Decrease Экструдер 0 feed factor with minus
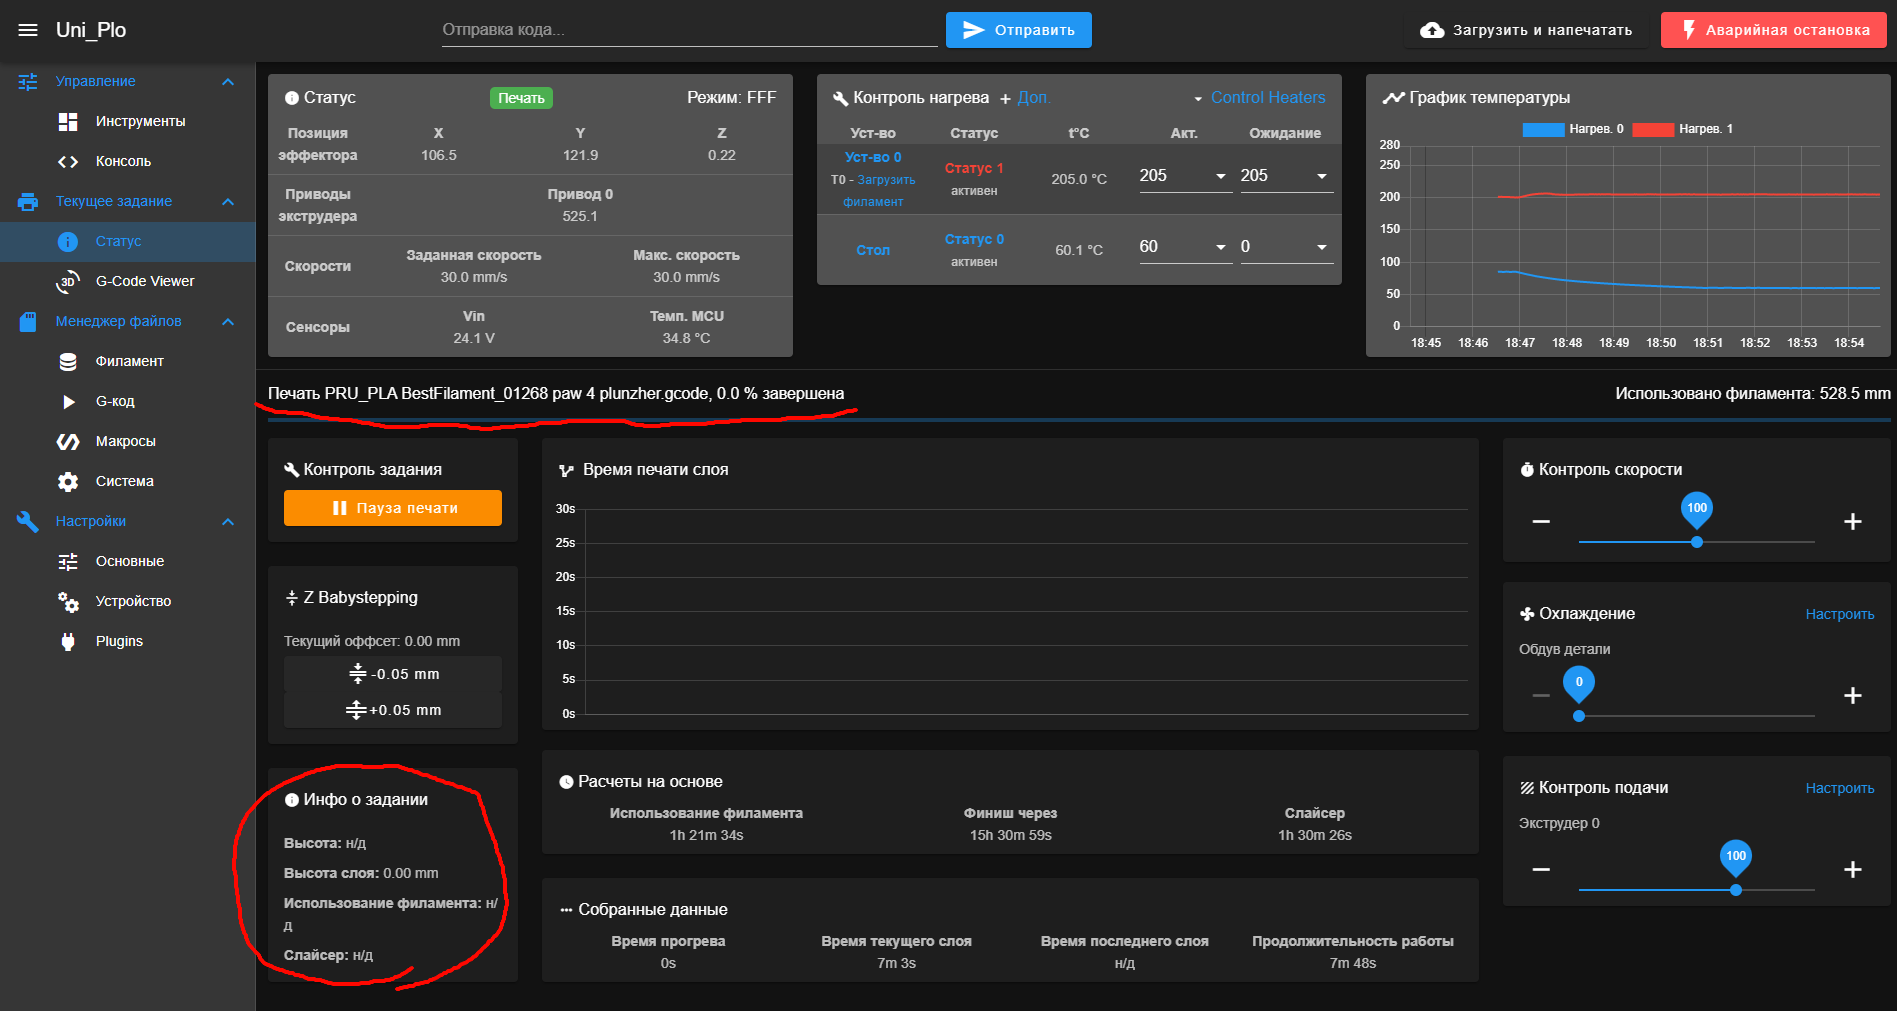 (1541, 869)
